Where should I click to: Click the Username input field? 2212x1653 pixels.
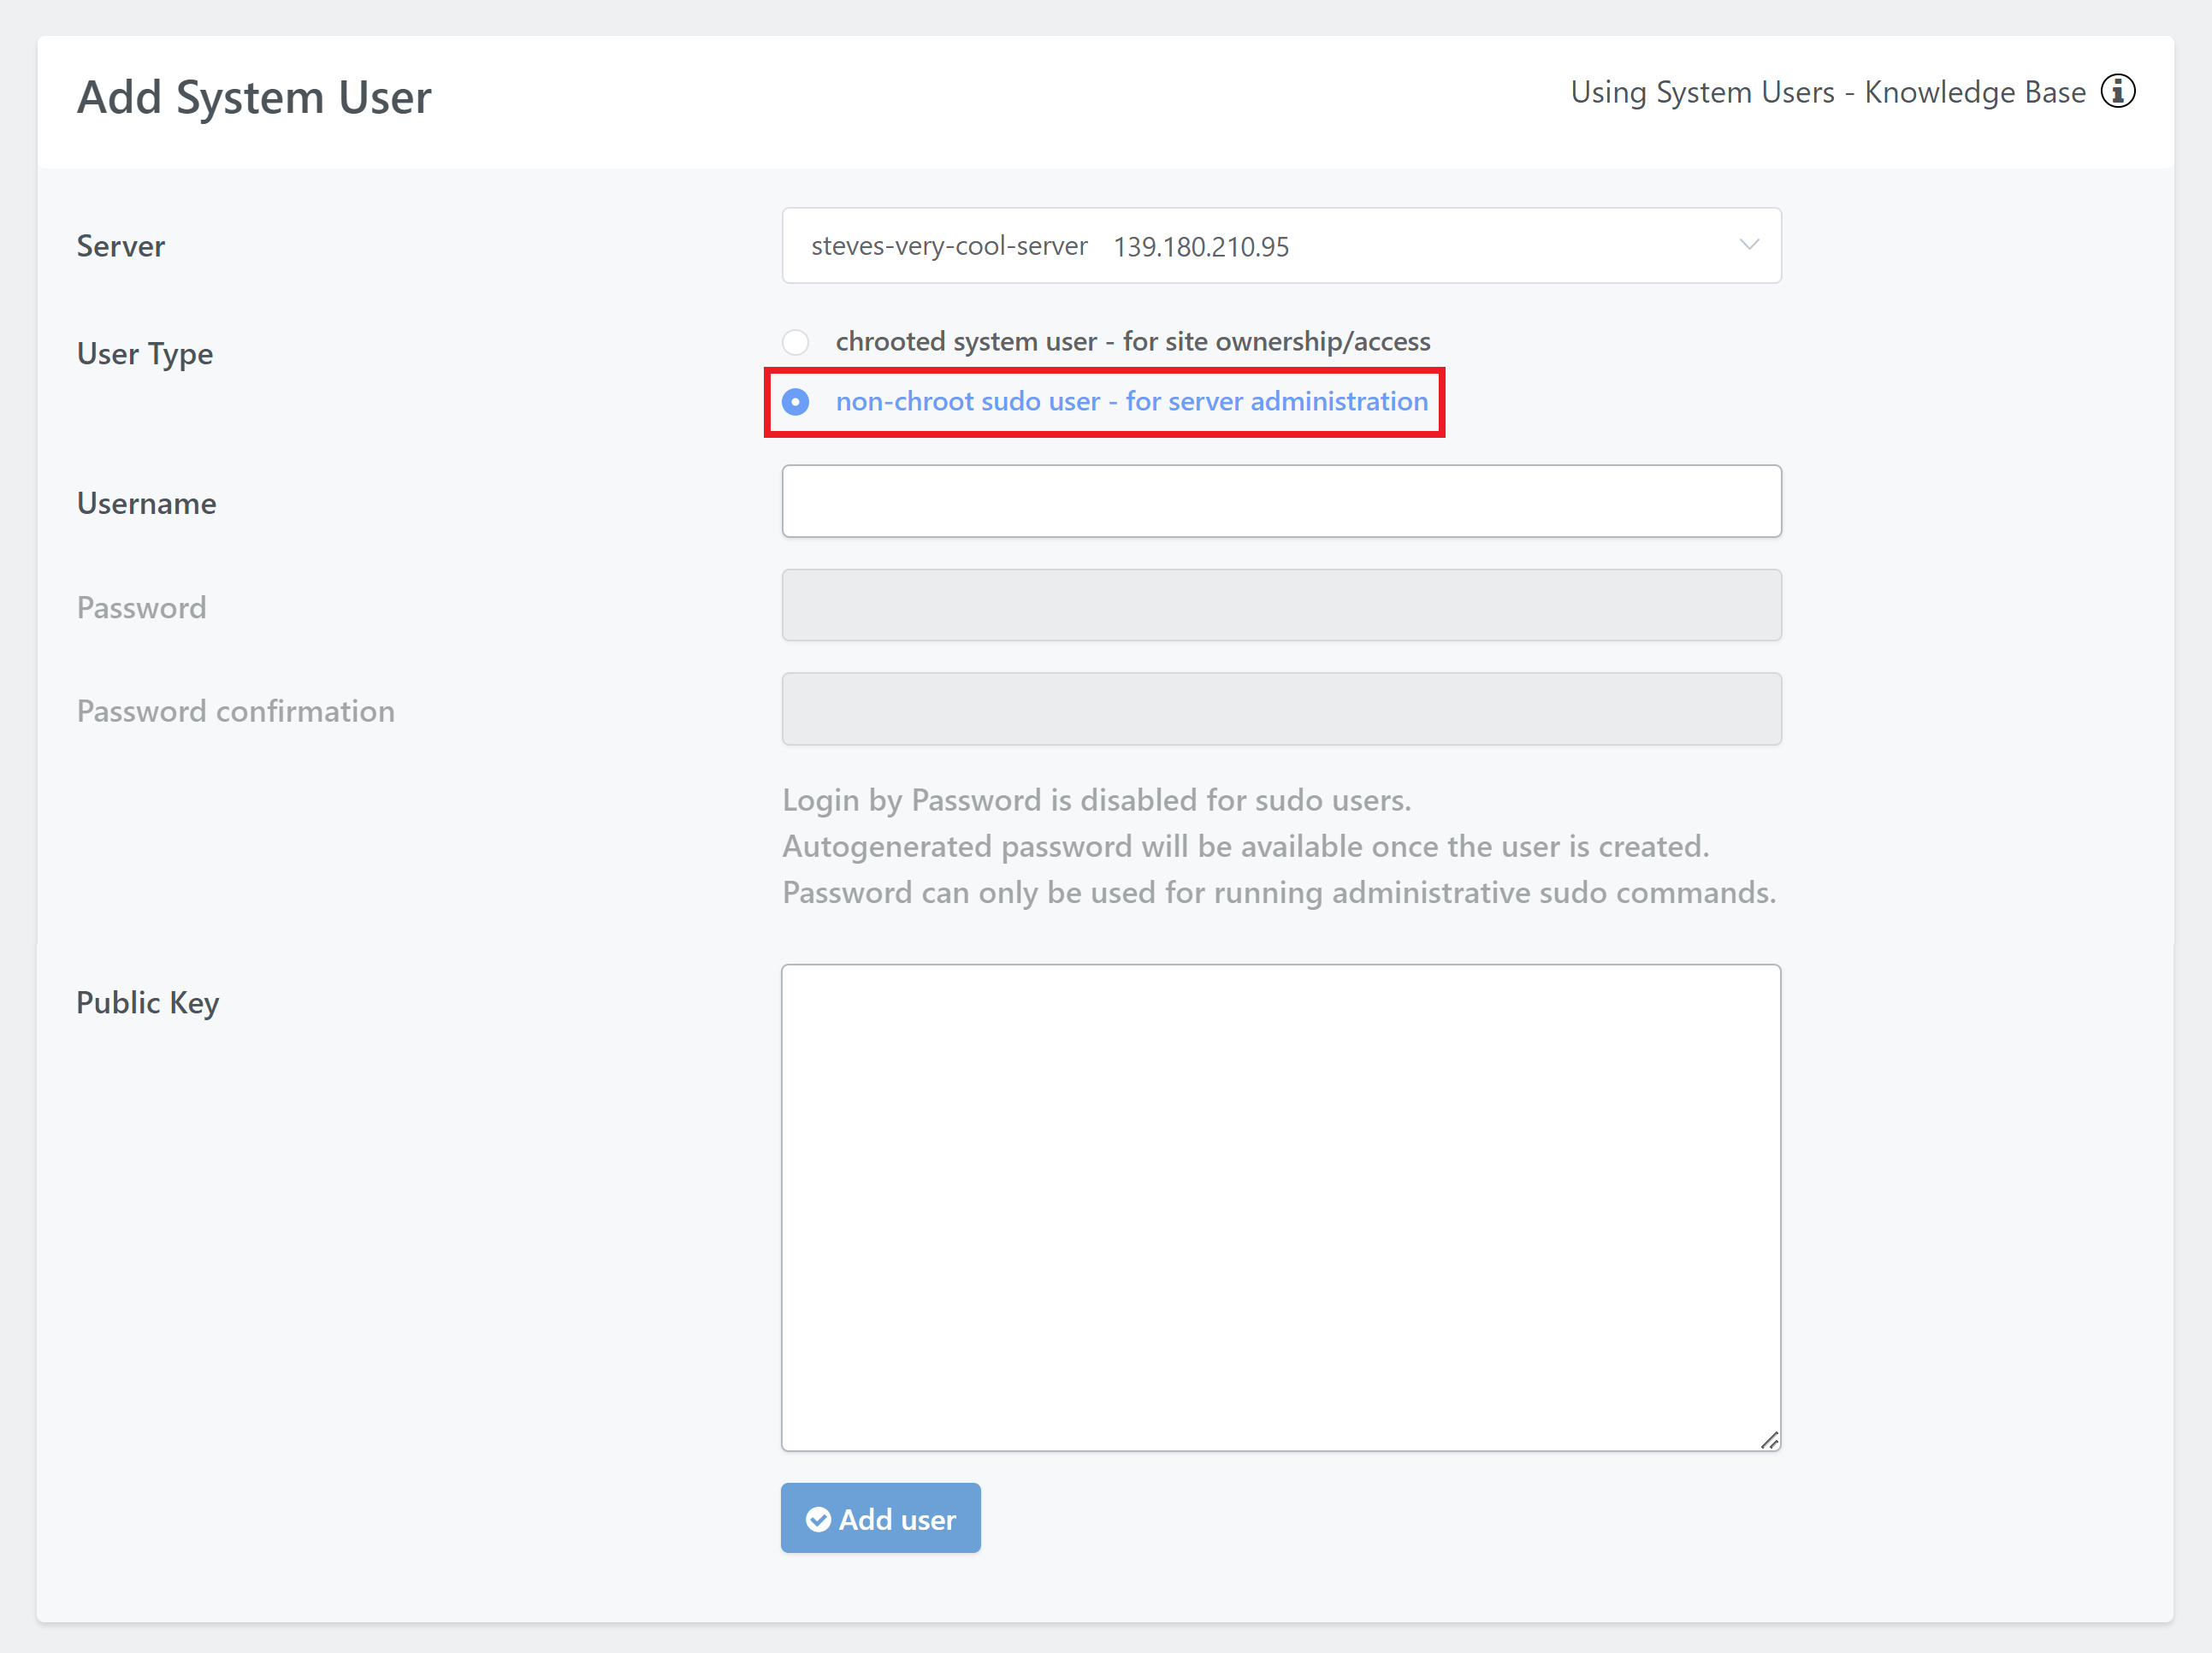pyautogui.click(x=1281, y=501)
